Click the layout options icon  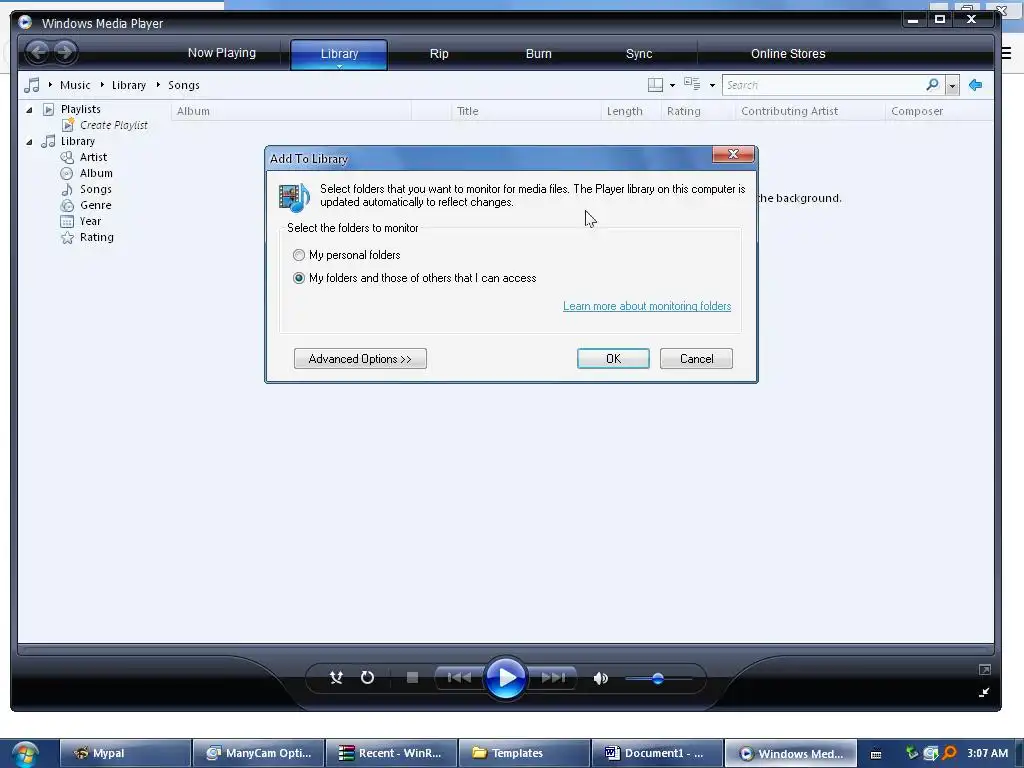pos(655,85)
